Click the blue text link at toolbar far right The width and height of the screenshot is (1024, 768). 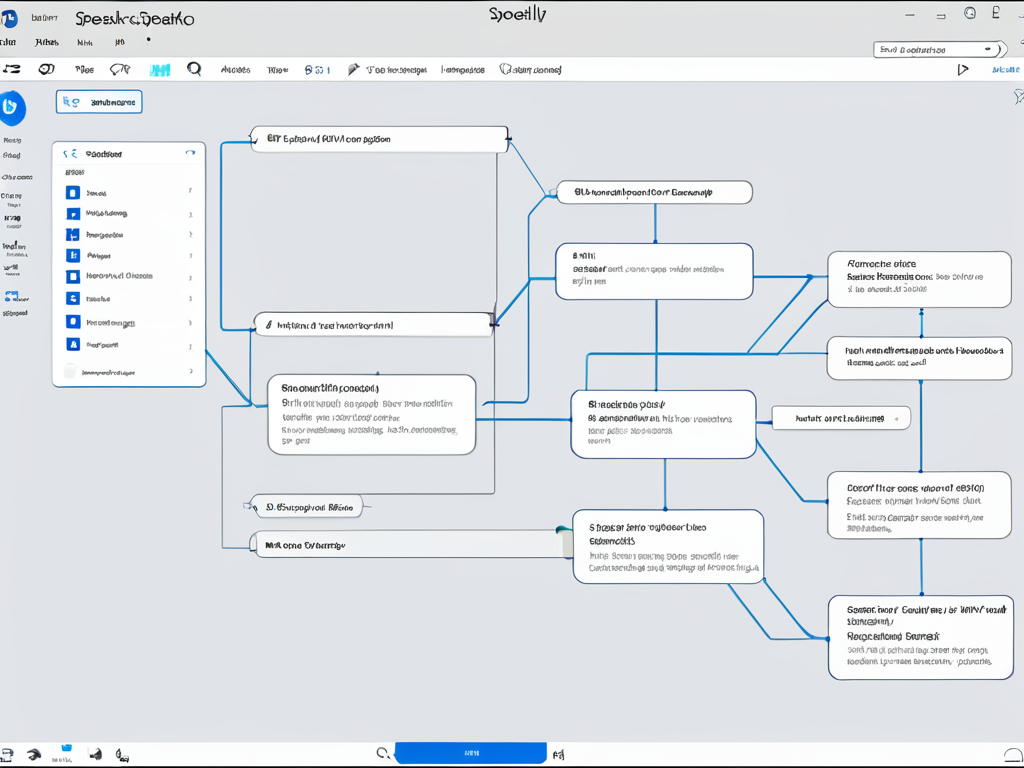pyautogui.click(x=1005, y=70)
